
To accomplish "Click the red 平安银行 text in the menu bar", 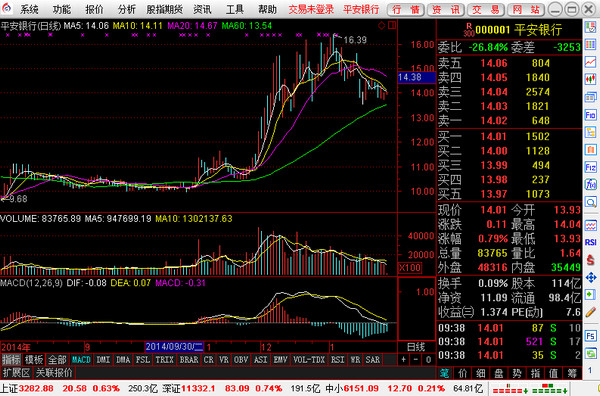I will coord(361,9).
